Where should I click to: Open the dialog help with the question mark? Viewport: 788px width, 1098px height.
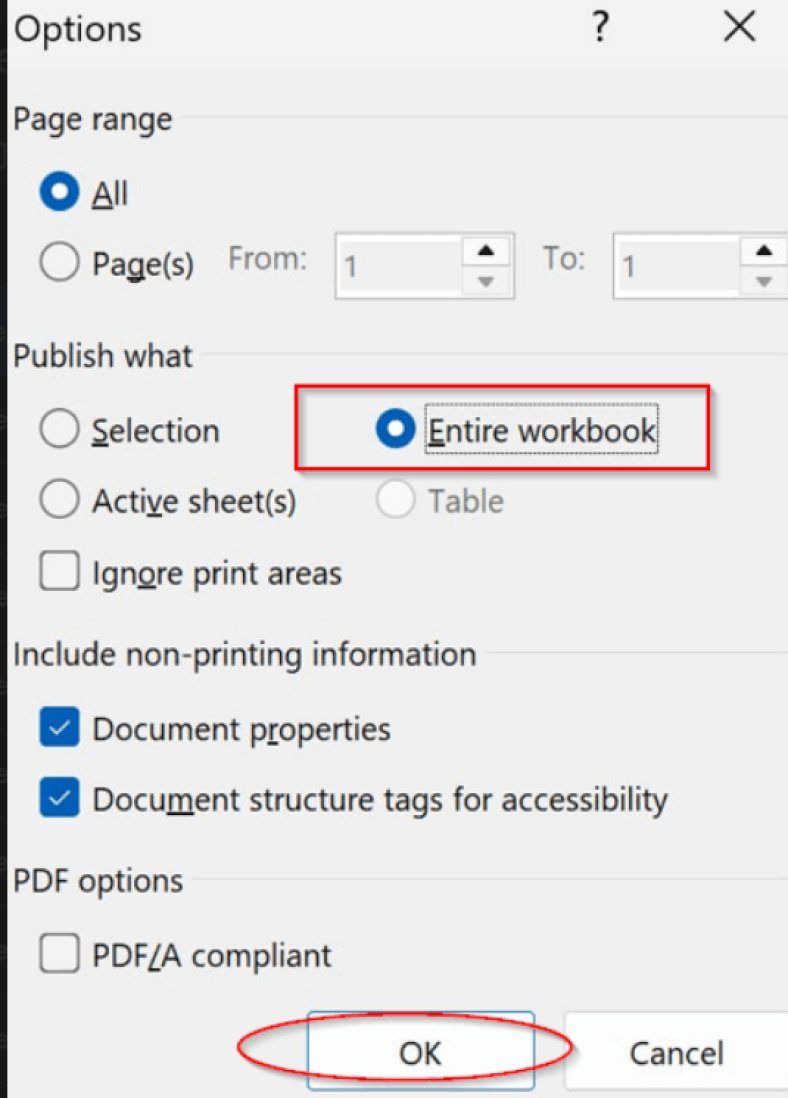(x=600, y=28)
